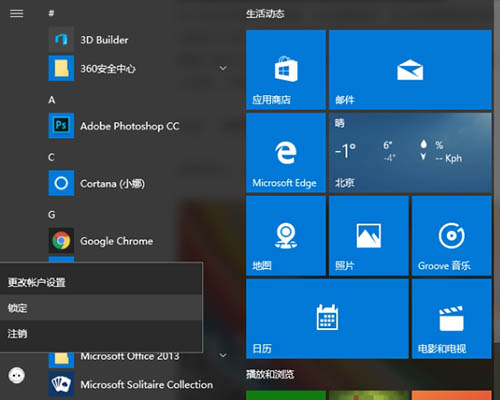Image resolution: width=500 pixels, height=400 pixels.
Task: Choose 锁定 in the account menu
Action: coord(101,308)
